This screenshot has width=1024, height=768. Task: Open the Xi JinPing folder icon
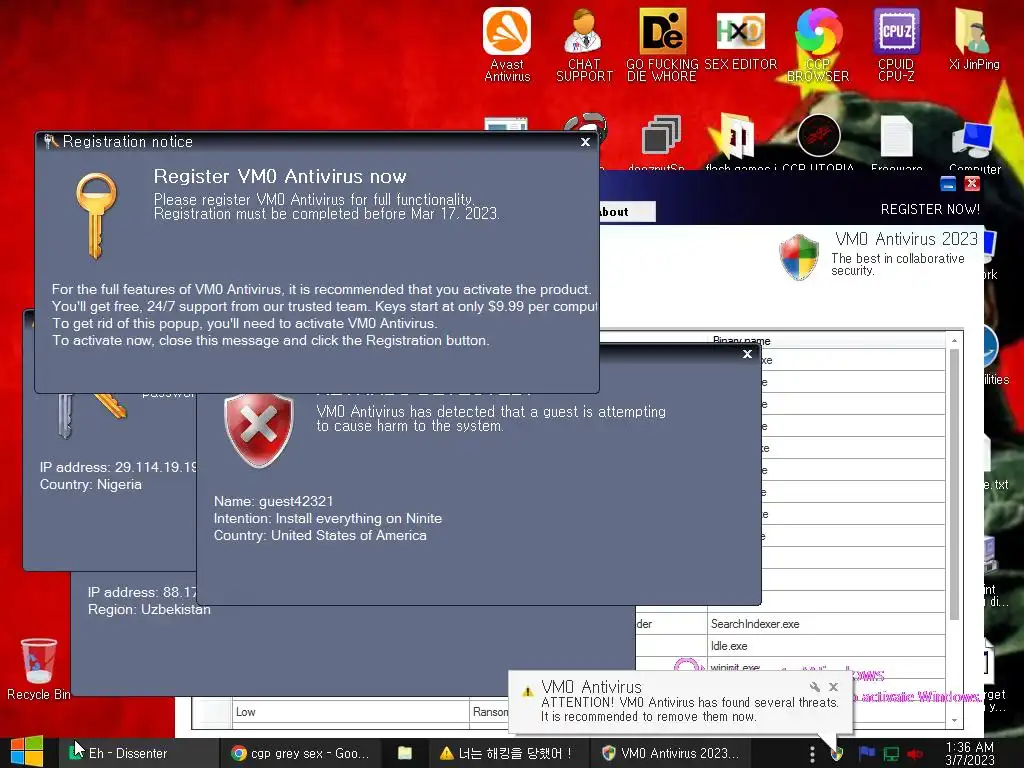click(974, 39)
